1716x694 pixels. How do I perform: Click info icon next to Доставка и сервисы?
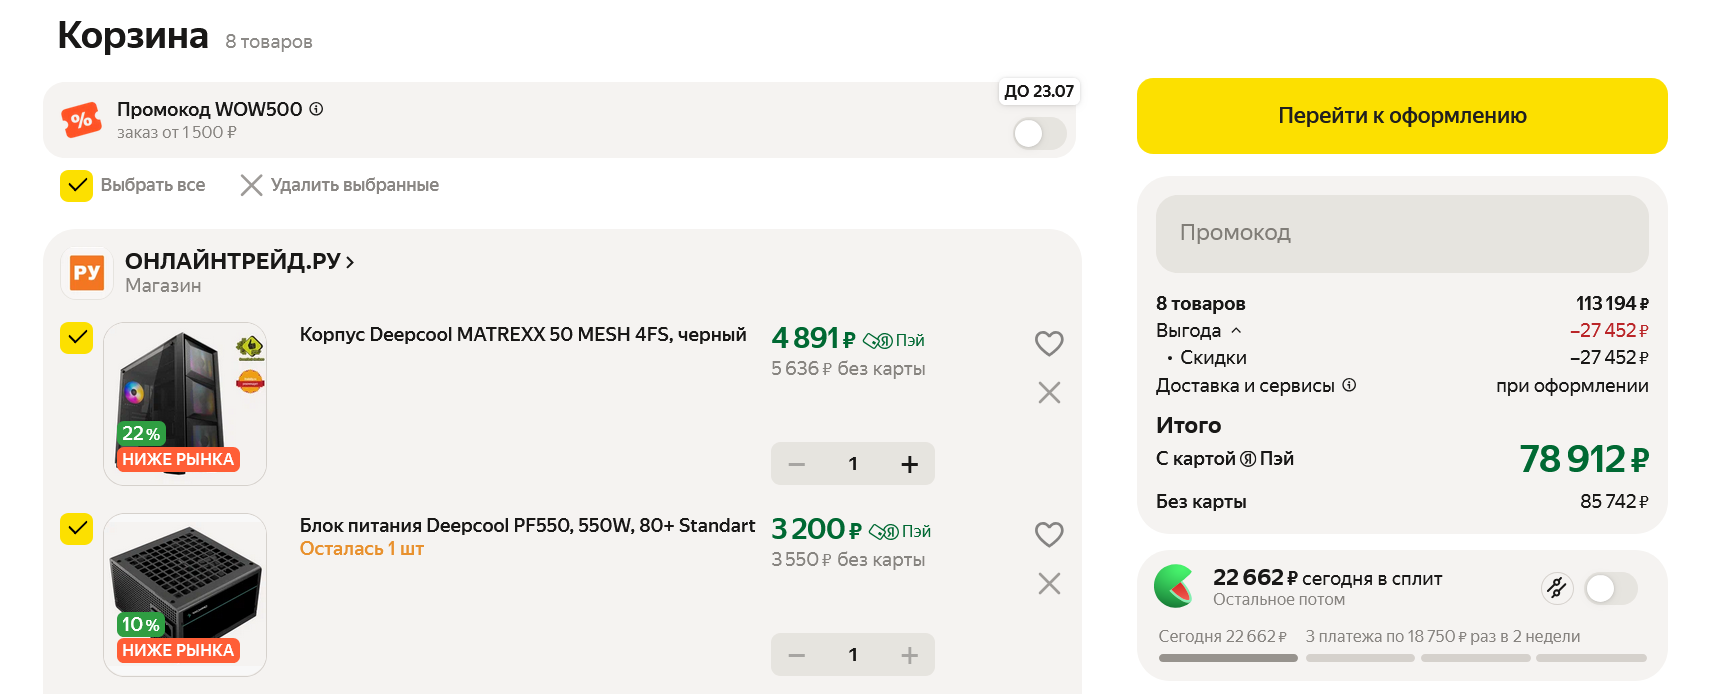(x=1349, y=385)
